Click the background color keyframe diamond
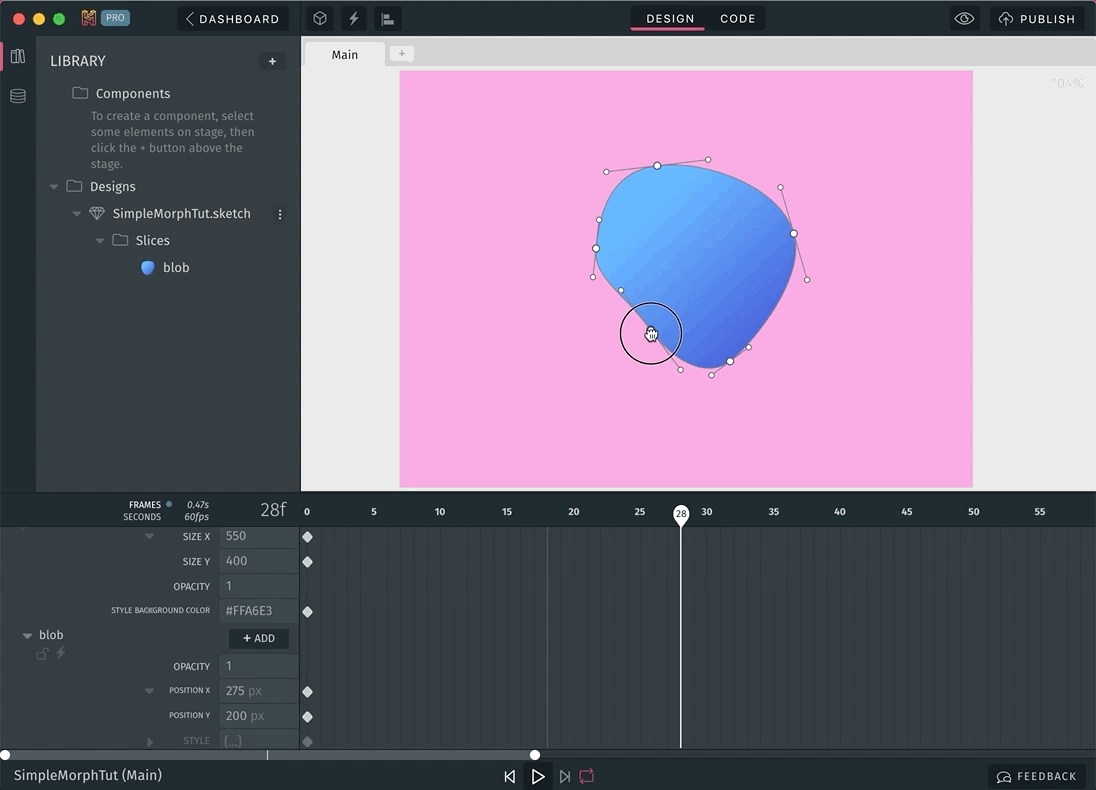 pos(308,612)
